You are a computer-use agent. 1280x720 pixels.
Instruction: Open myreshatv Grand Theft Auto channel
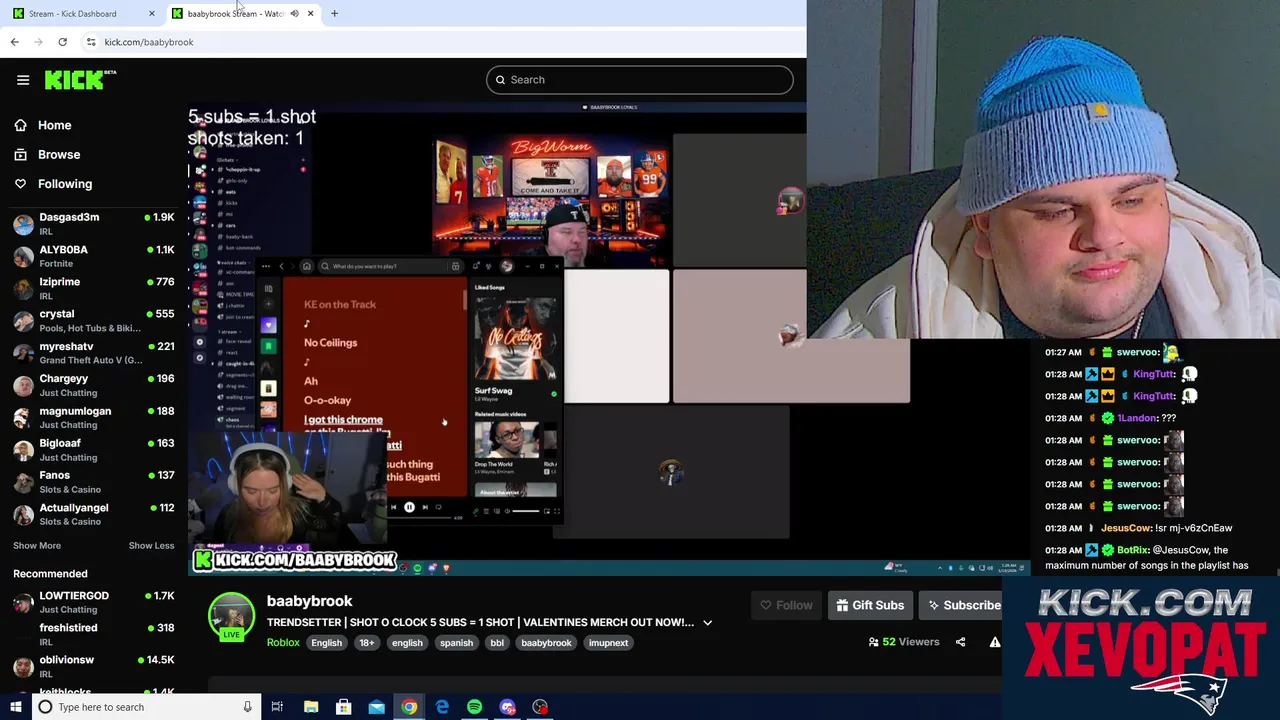pos(94,353)
